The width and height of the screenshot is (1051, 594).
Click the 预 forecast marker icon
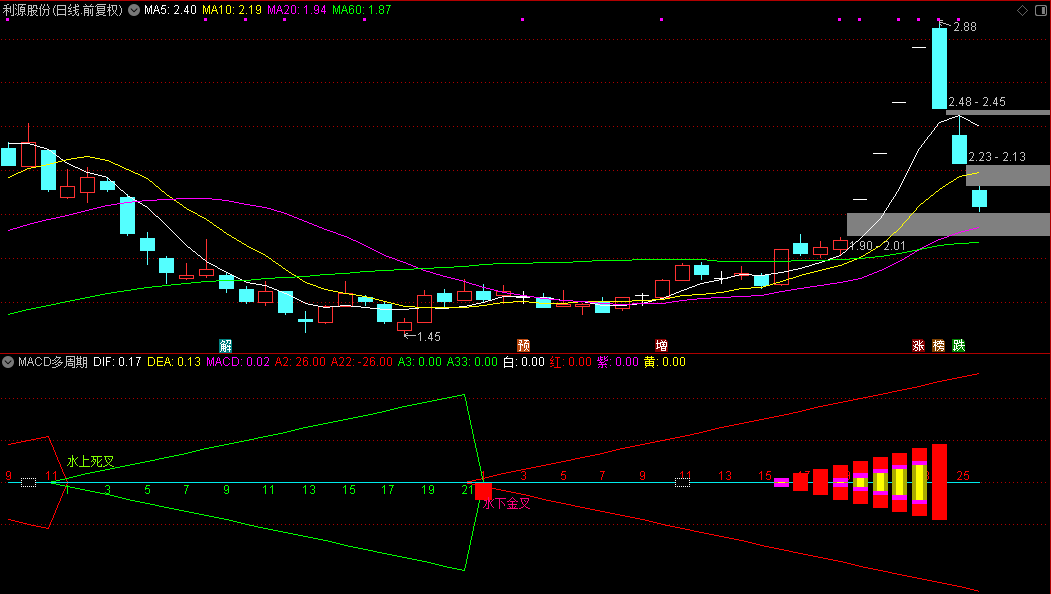(523, 345)
